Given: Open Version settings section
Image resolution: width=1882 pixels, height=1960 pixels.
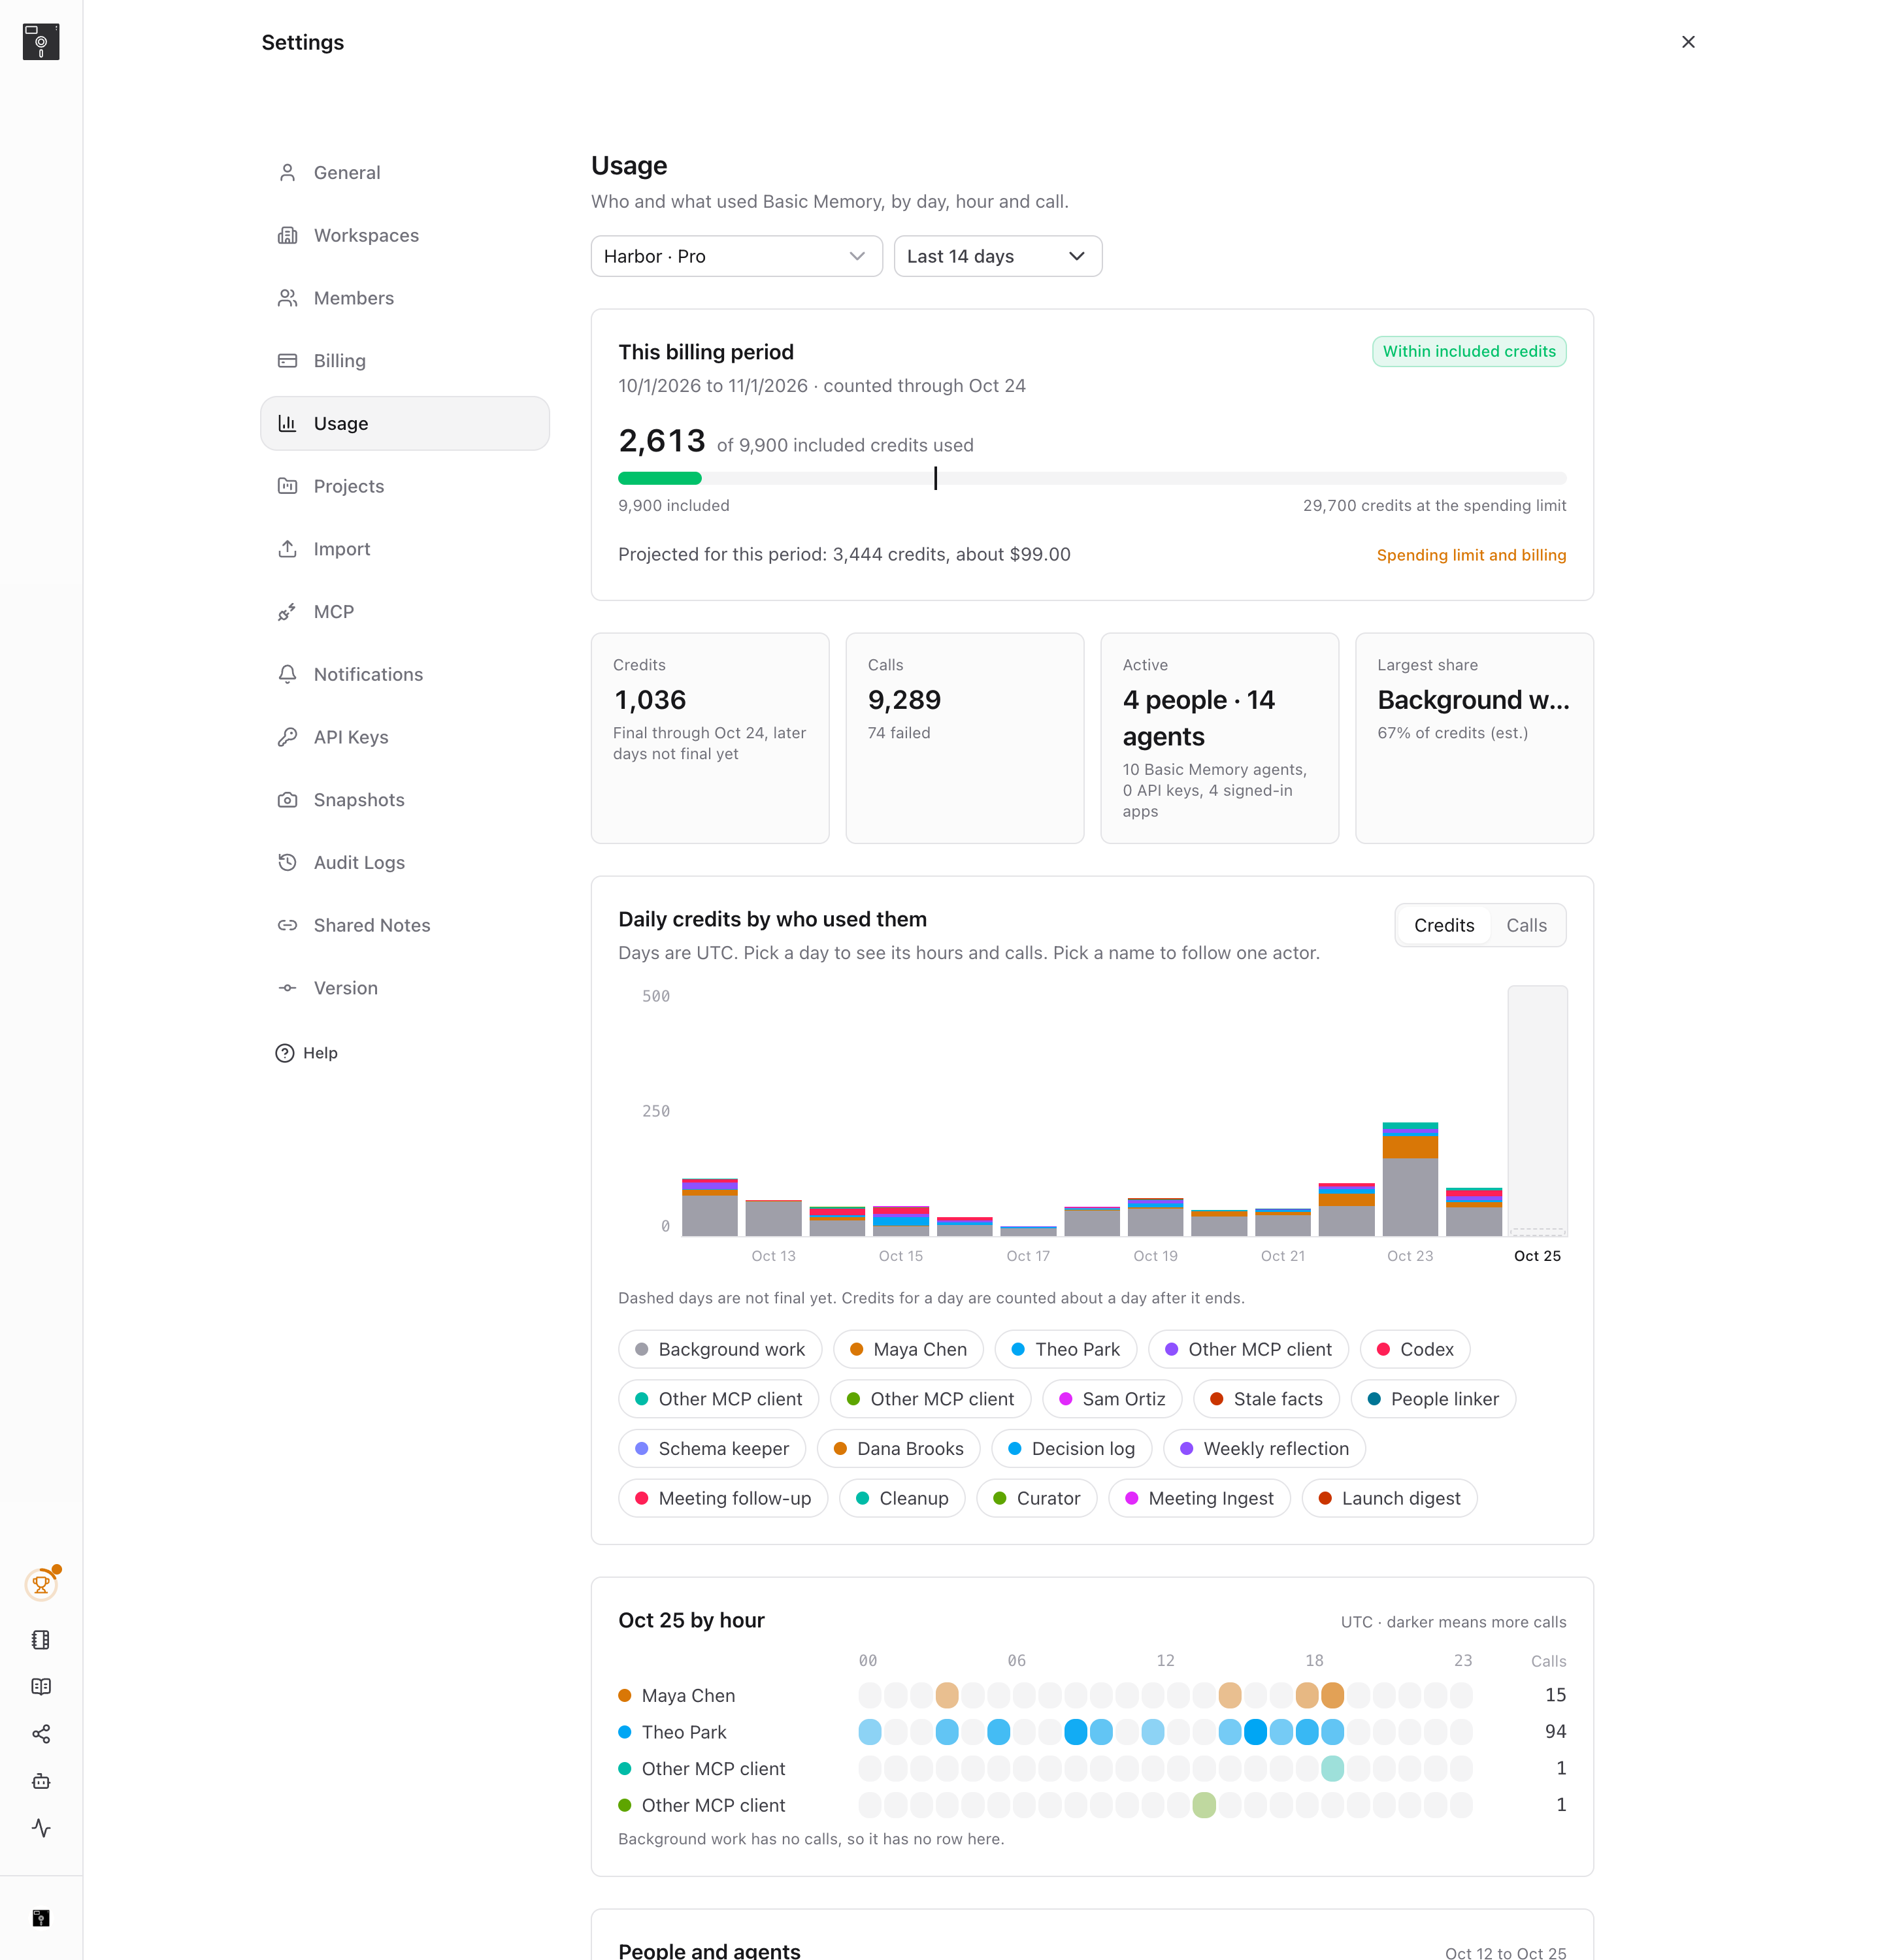Looking at the screenshot, I should click(x=404, y=988).
